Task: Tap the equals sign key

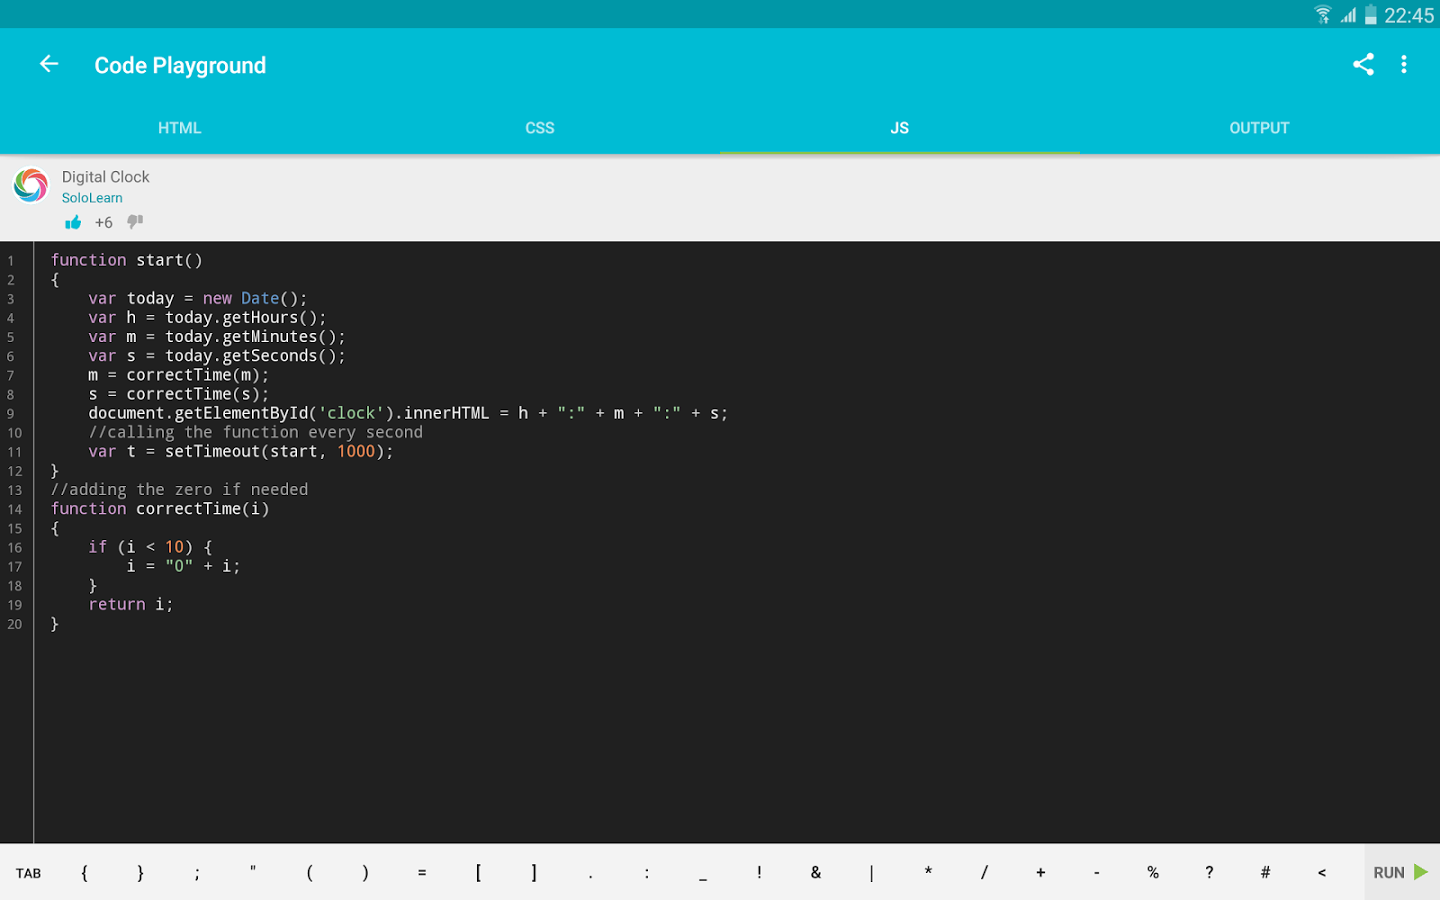Action: [x=422, y=873]
